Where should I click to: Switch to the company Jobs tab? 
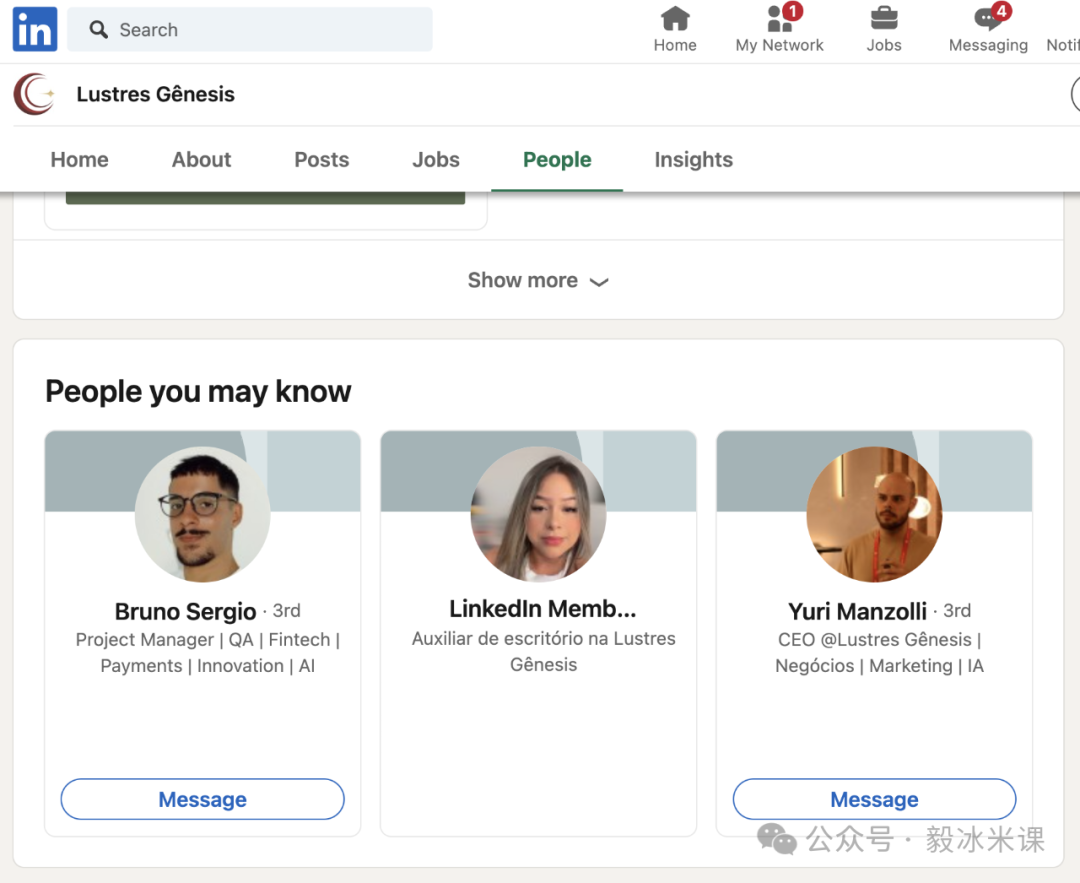436,160
